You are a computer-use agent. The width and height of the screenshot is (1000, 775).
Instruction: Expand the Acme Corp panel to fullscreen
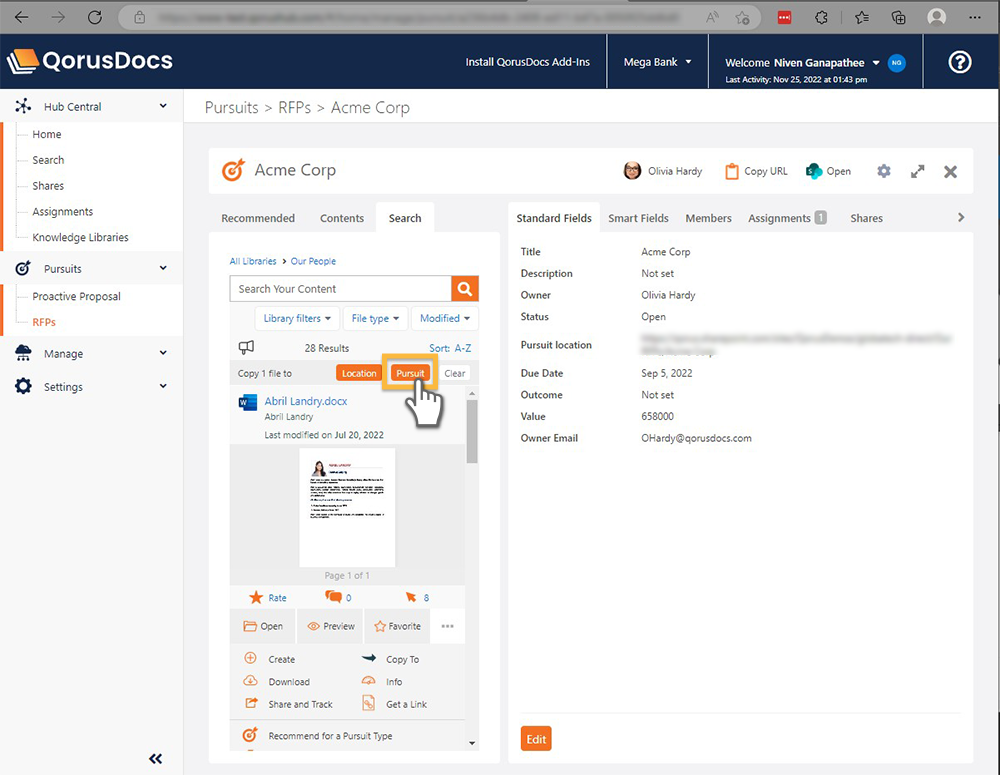(x=917, y=171)
